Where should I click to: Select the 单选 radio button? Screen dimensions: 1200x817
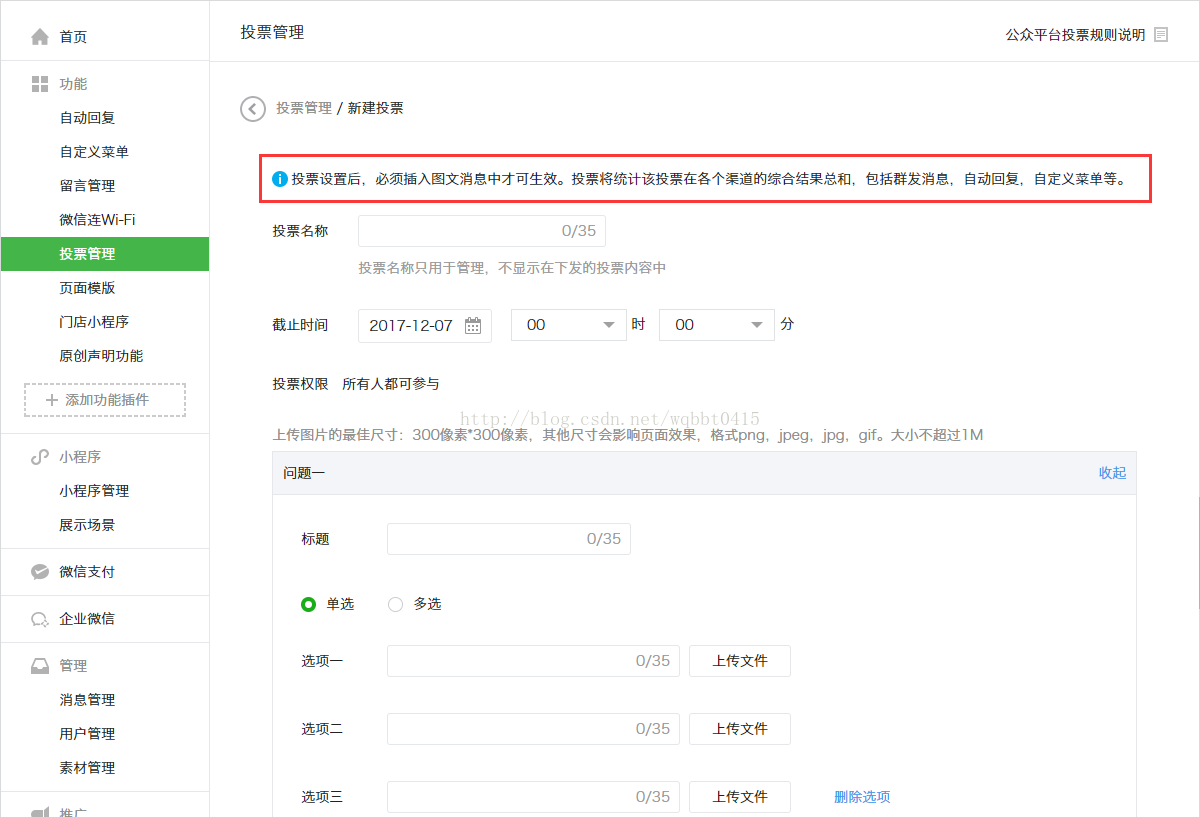click(x=309, y=604)
